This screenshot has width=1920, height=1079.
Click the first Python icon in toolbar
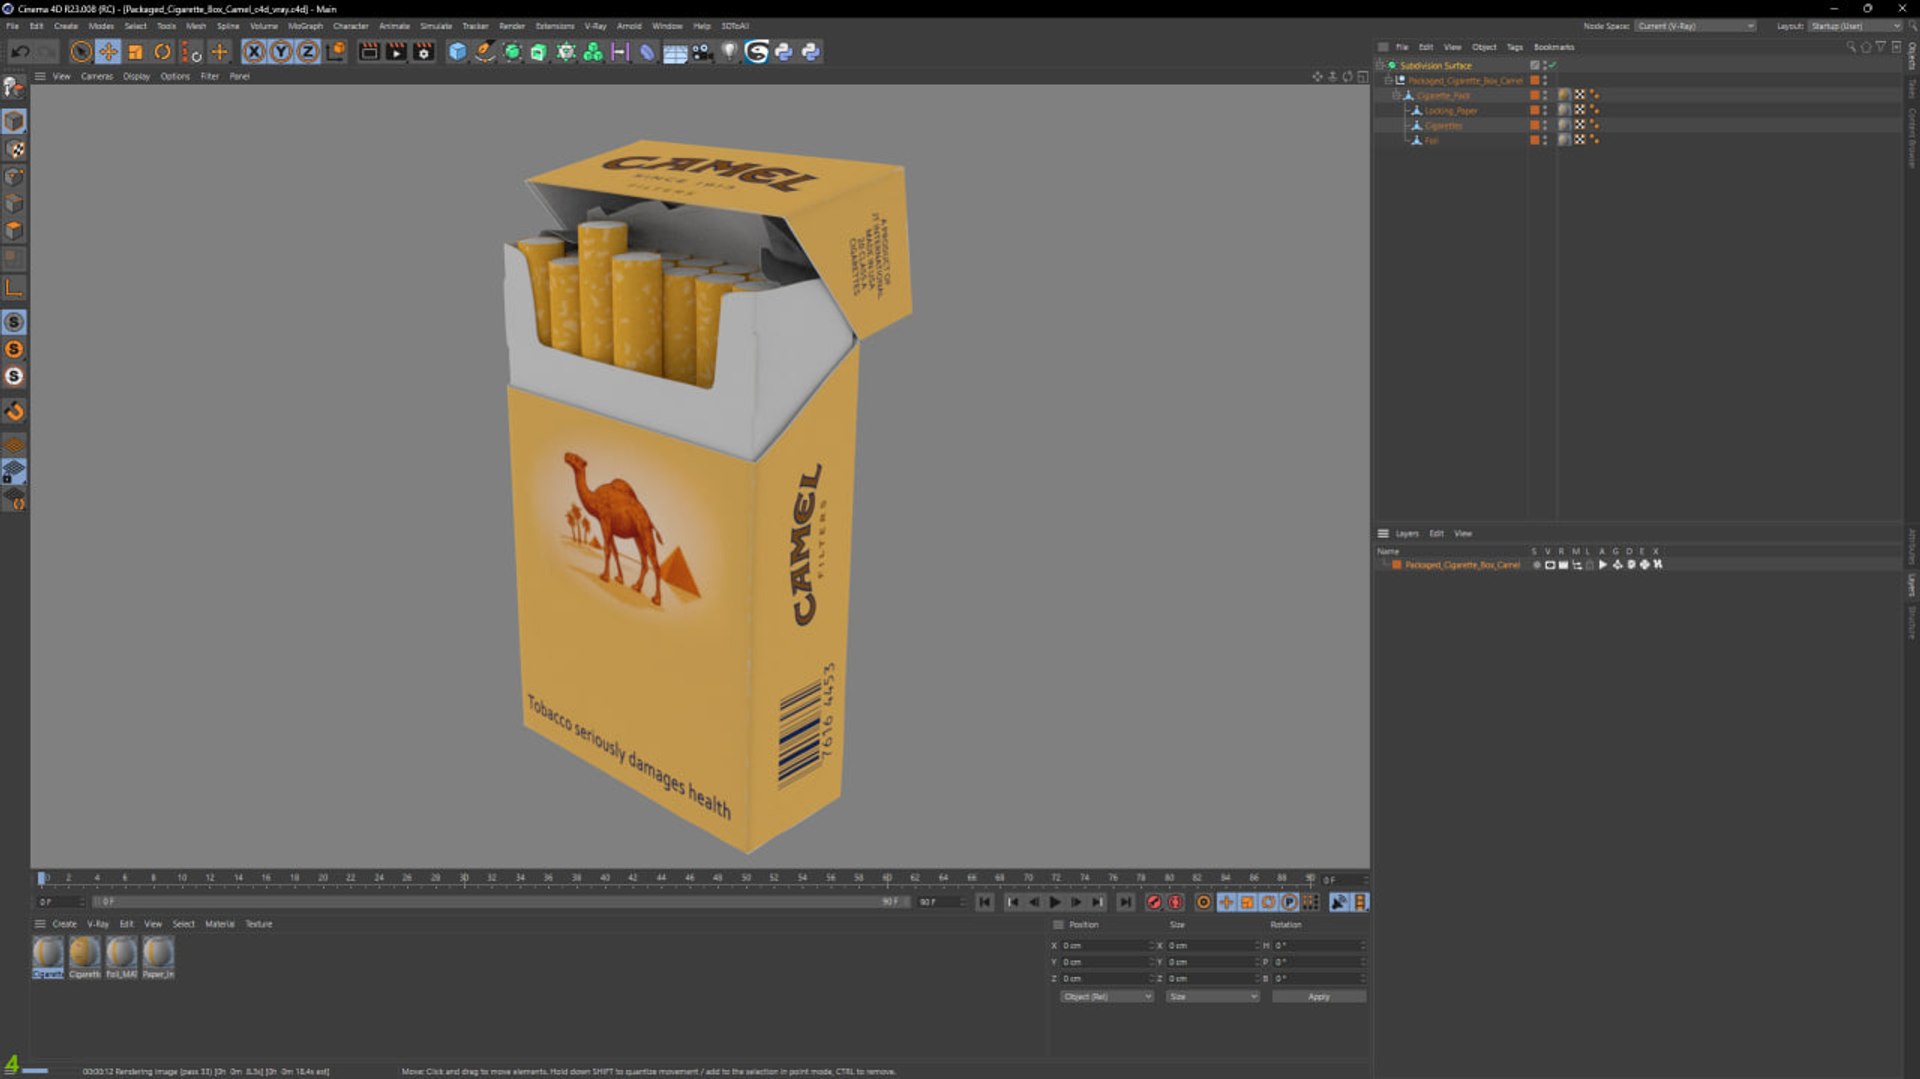[784, 52]
